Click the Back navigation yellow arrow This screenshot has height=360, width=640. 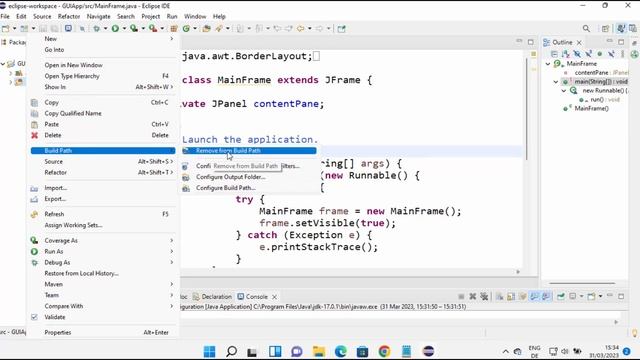point(300,29)
